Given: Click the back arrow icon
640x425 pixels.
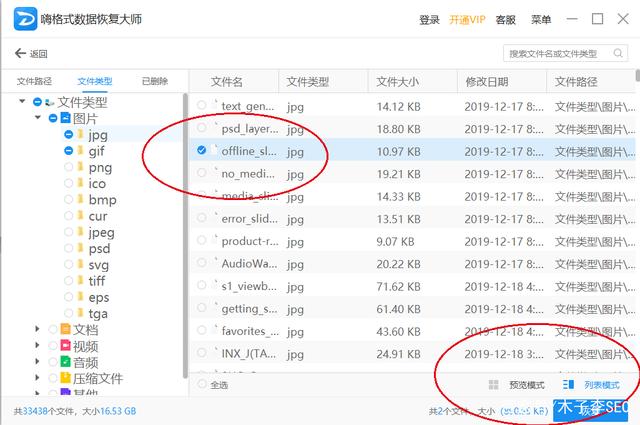Looking at the screenshot, I should click(x=20, y=53).
